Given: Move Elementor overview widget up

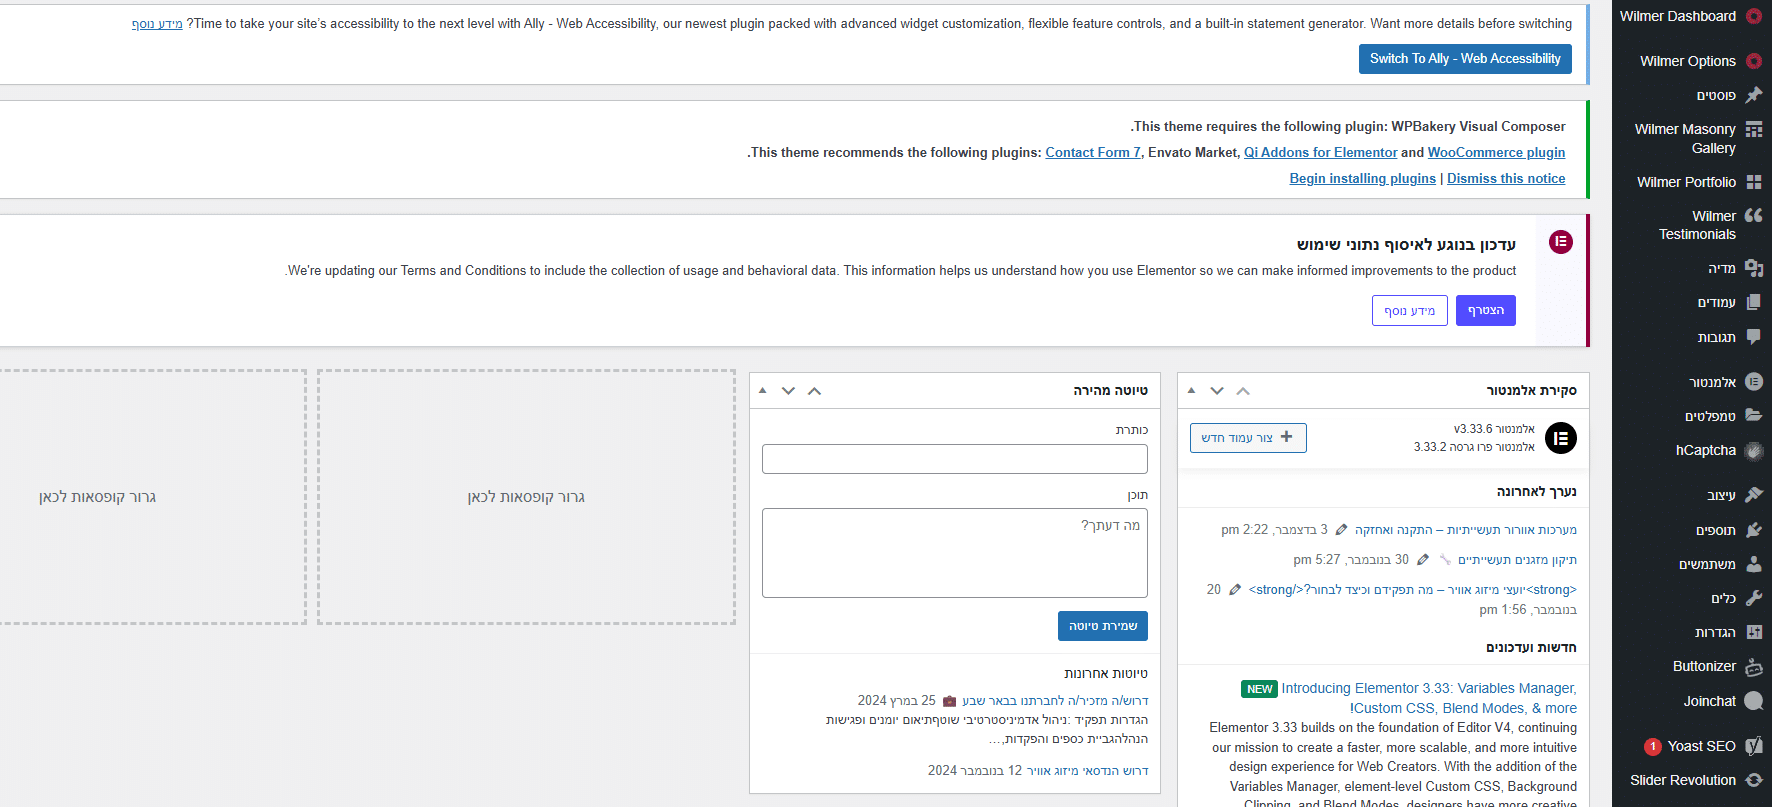Looking at the screenshot, I should (x=1243, y=391).
